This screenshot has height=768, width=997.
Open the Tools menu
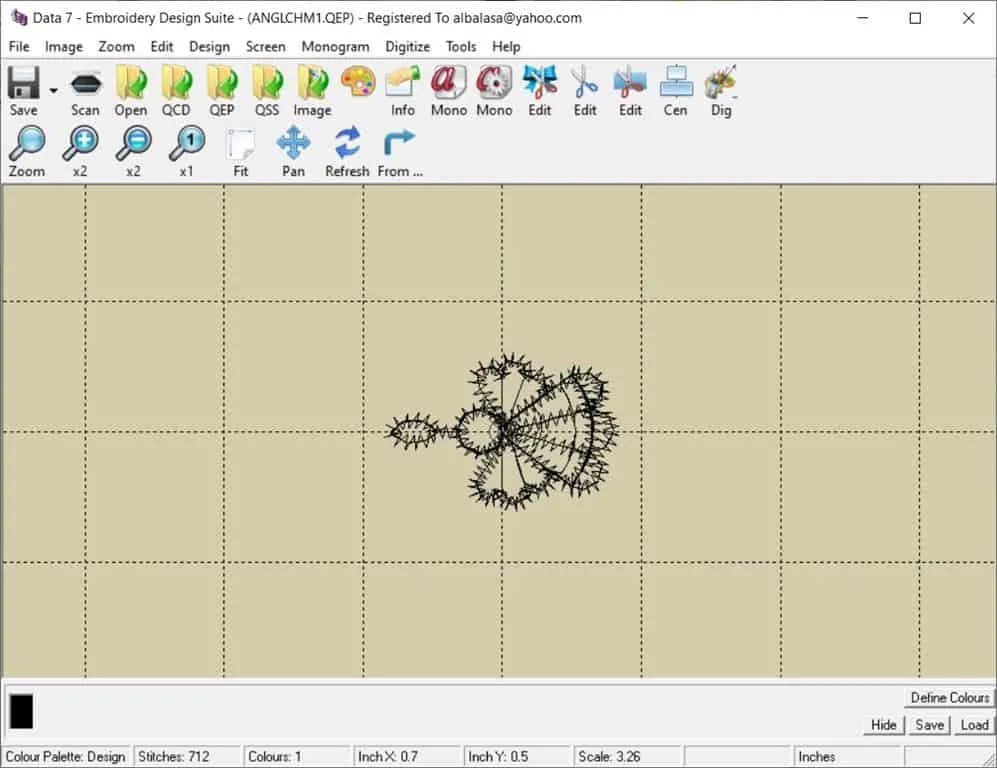tap(461, 46)
